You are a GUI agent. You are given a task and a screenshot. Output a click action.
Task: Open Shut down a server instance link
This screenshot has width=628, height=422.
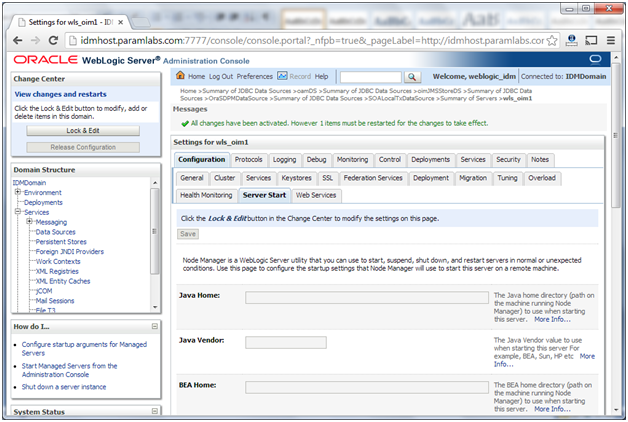click(x=64, y=387)
